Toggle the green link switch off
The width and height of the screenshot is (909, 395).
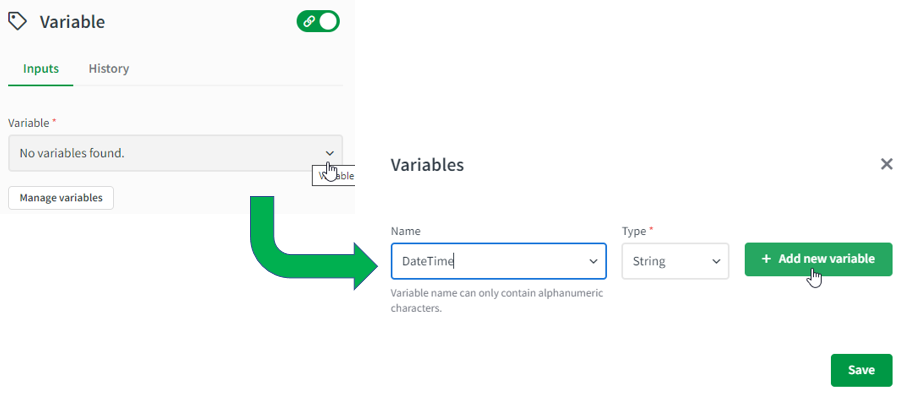coord(318,21)
